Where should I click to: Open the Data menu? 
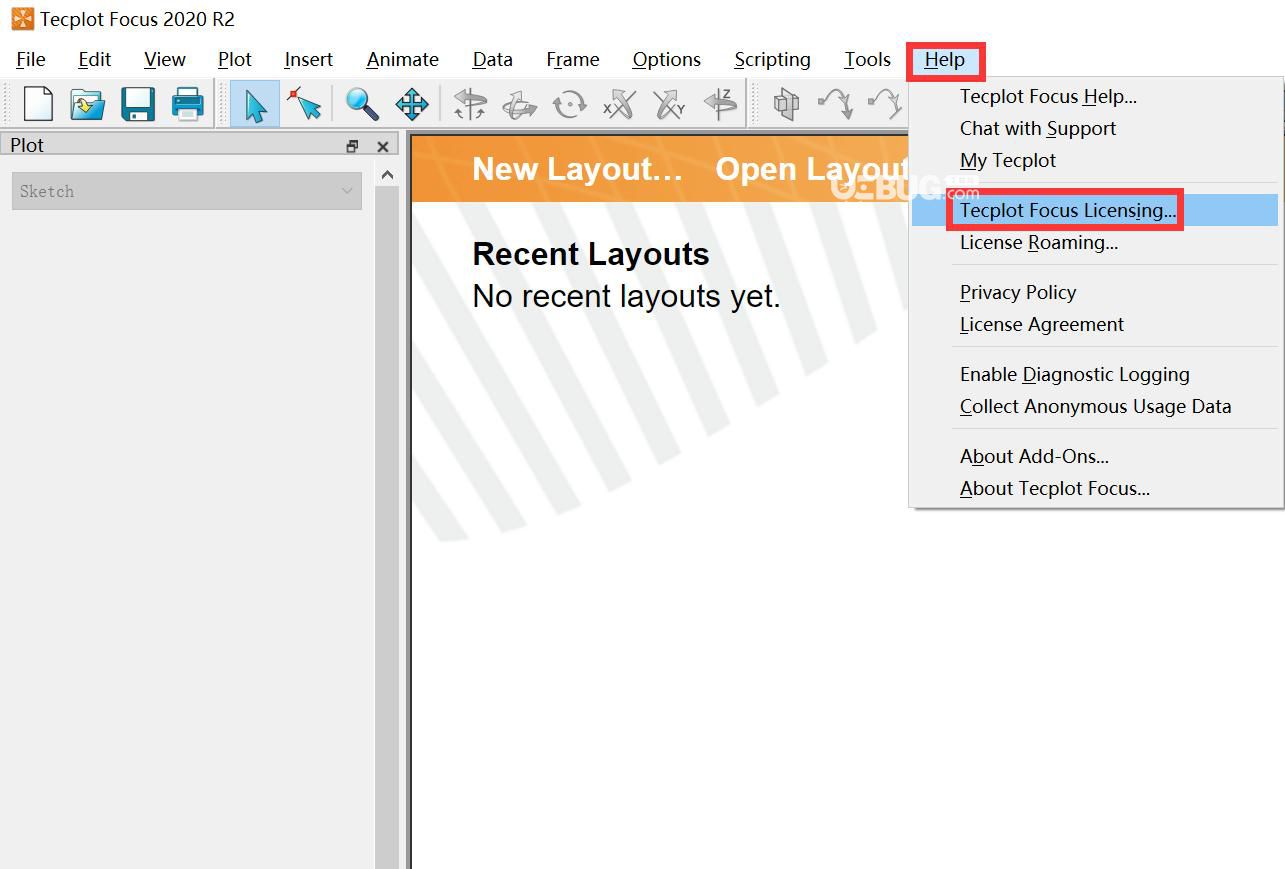(x=493, y=60)
